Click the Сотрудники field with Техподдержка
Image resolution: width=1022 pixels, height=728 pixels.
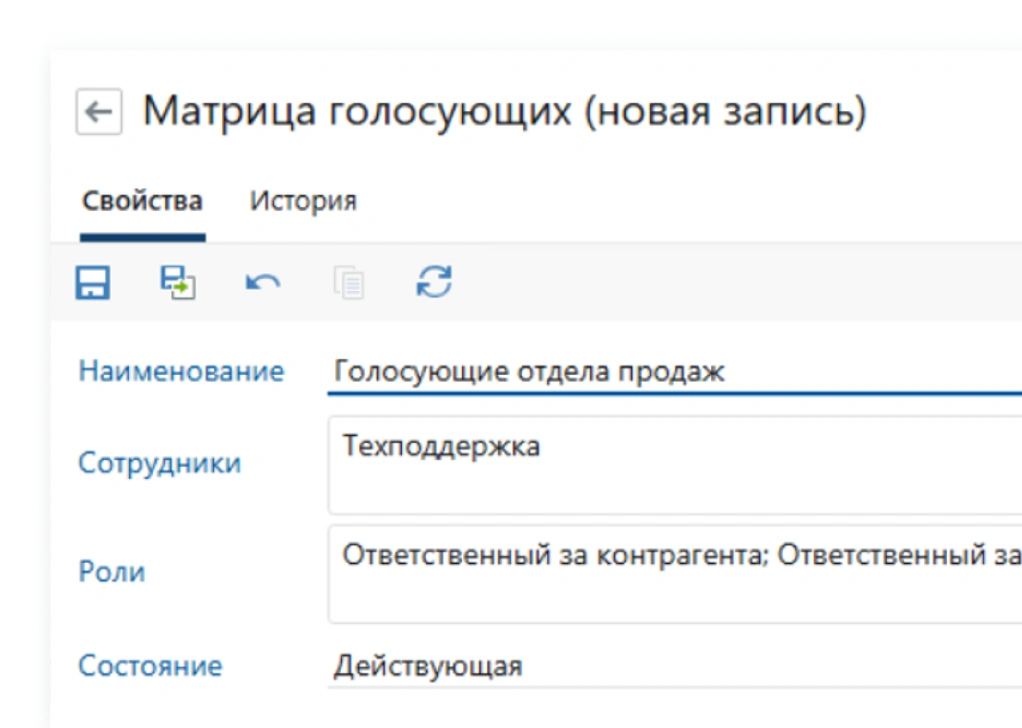pyautogui.click(x=675, y=465)
